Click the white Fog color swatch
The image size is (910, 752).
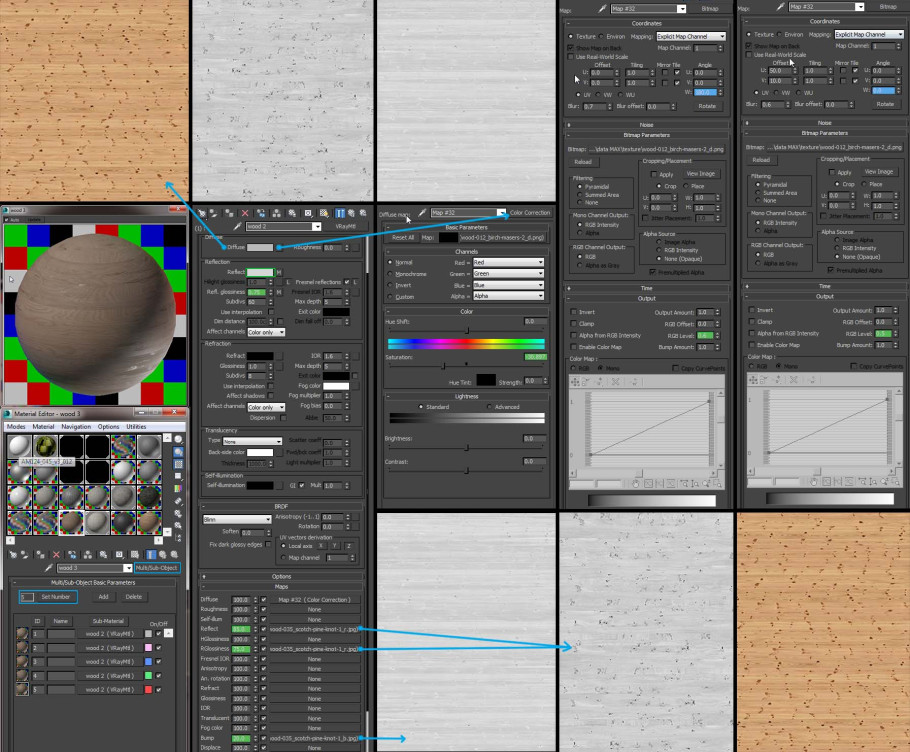coord(336,386)
